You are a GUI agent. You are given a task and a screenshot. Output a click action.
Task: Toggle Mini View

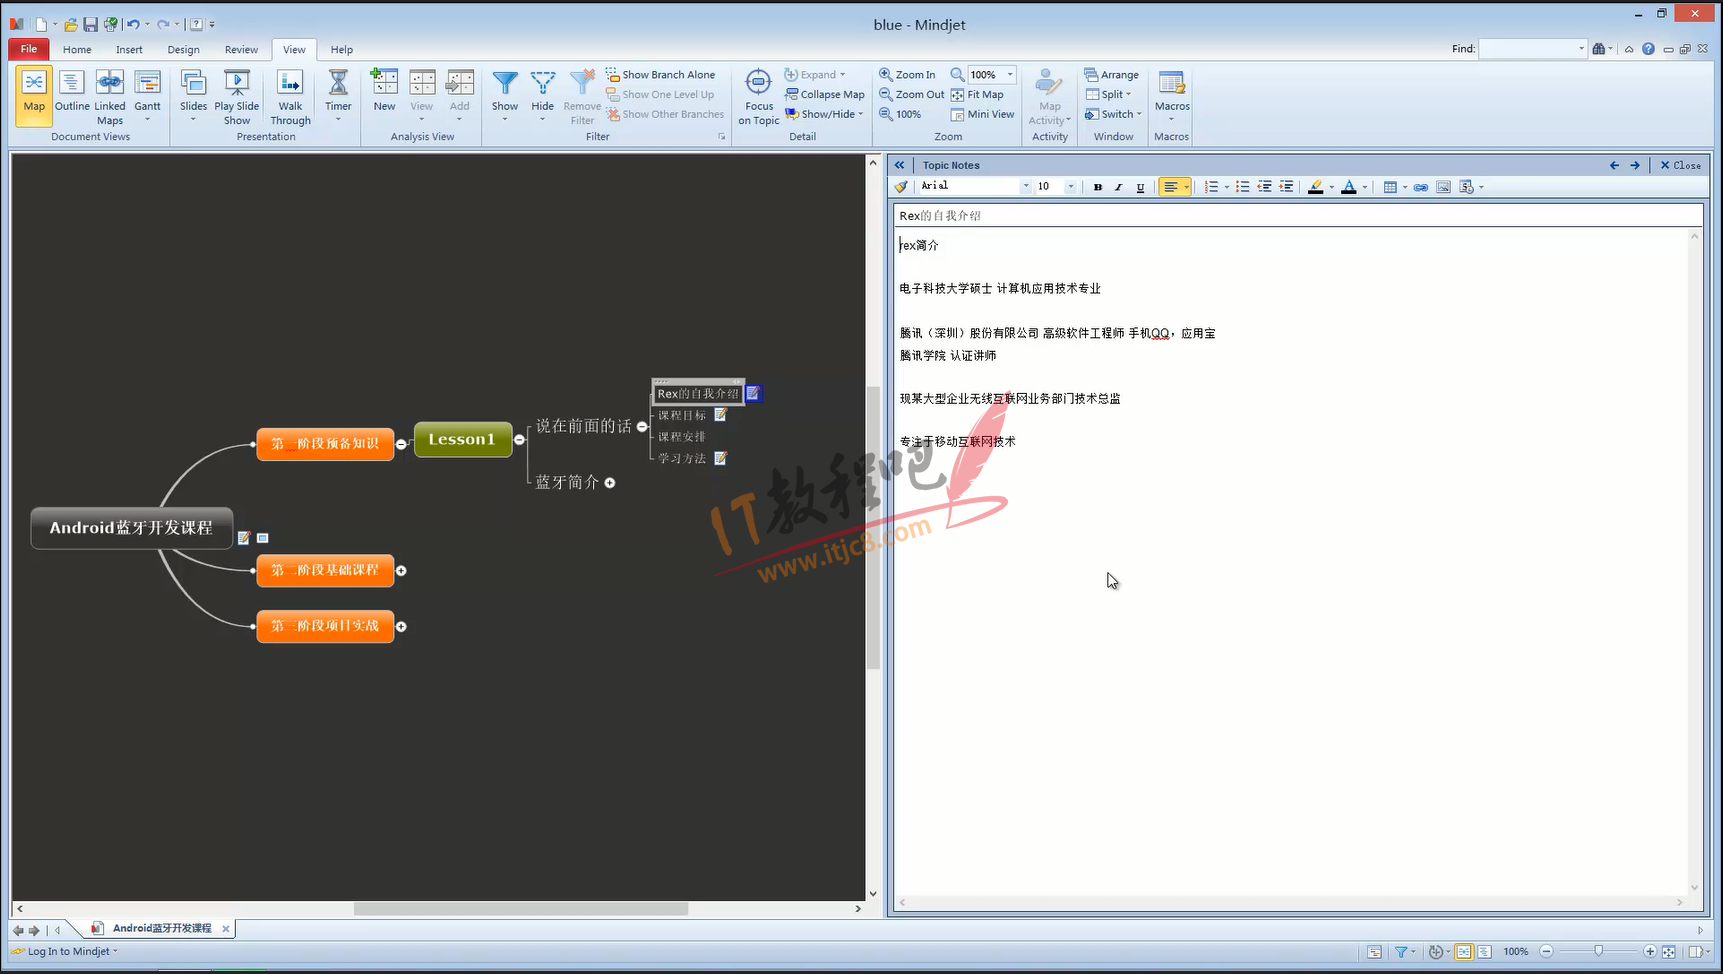tap(982, 114)
